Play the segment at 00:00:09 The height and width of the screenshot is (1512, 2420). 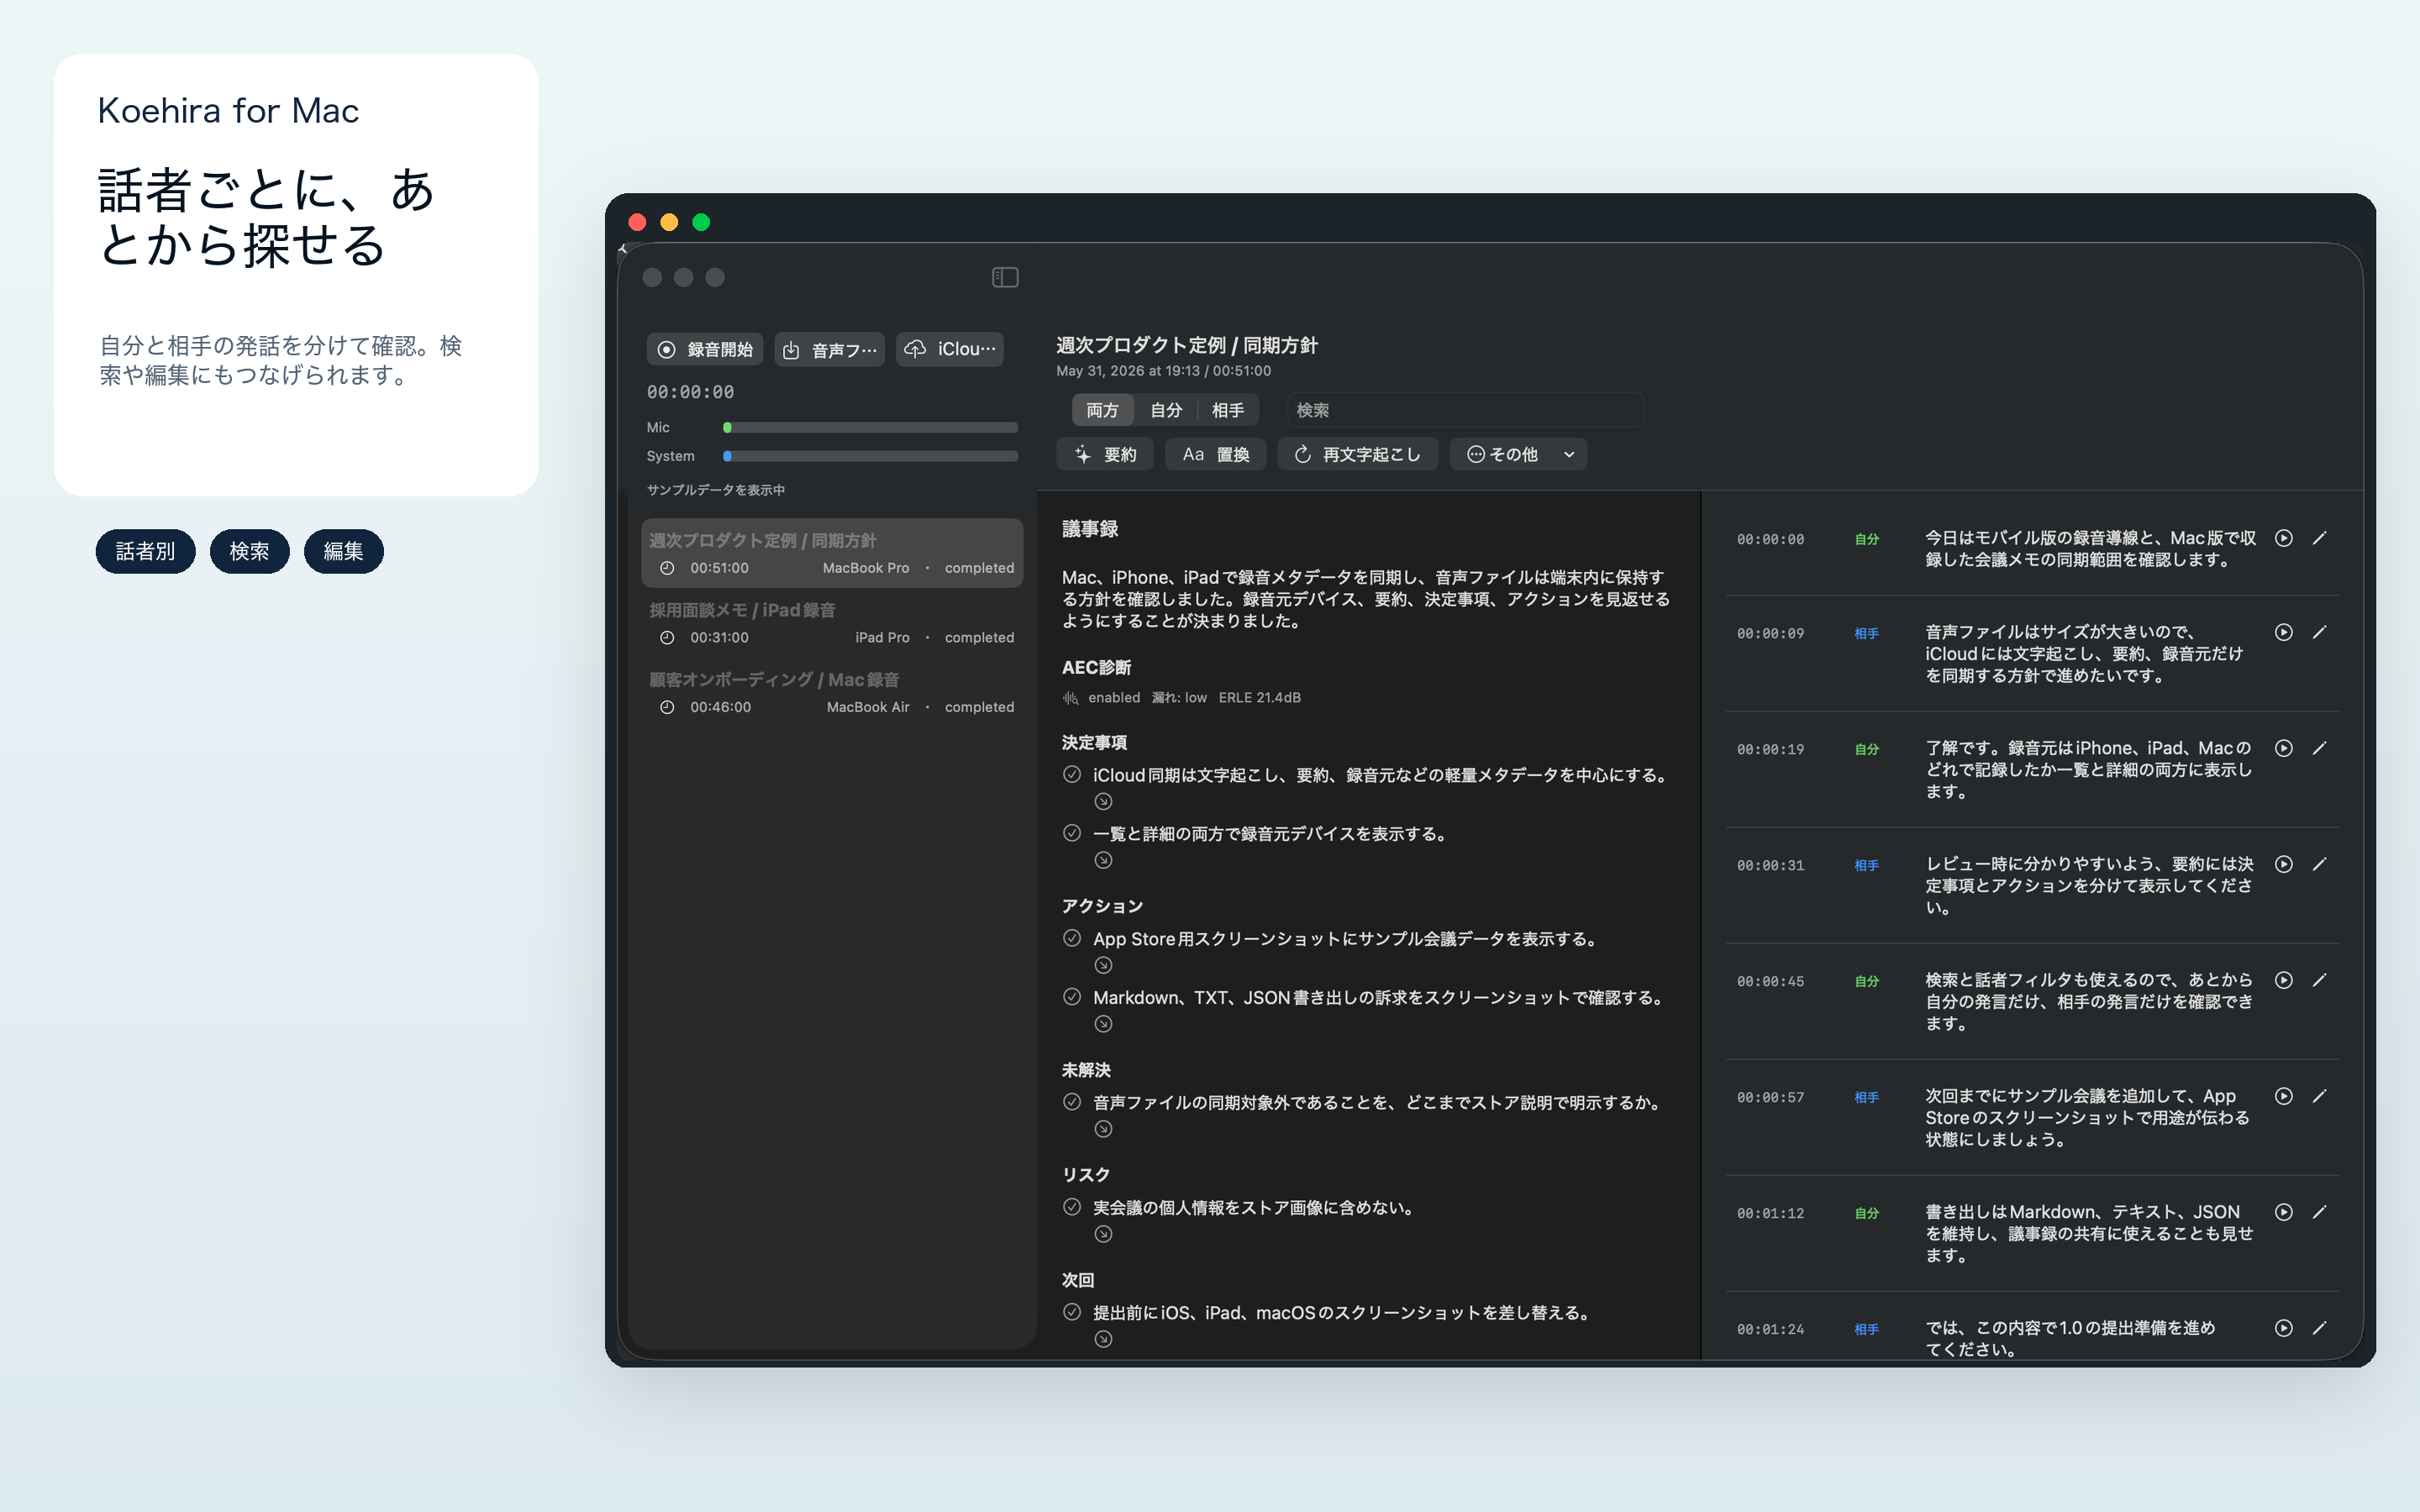click(x=2283, y=632)
